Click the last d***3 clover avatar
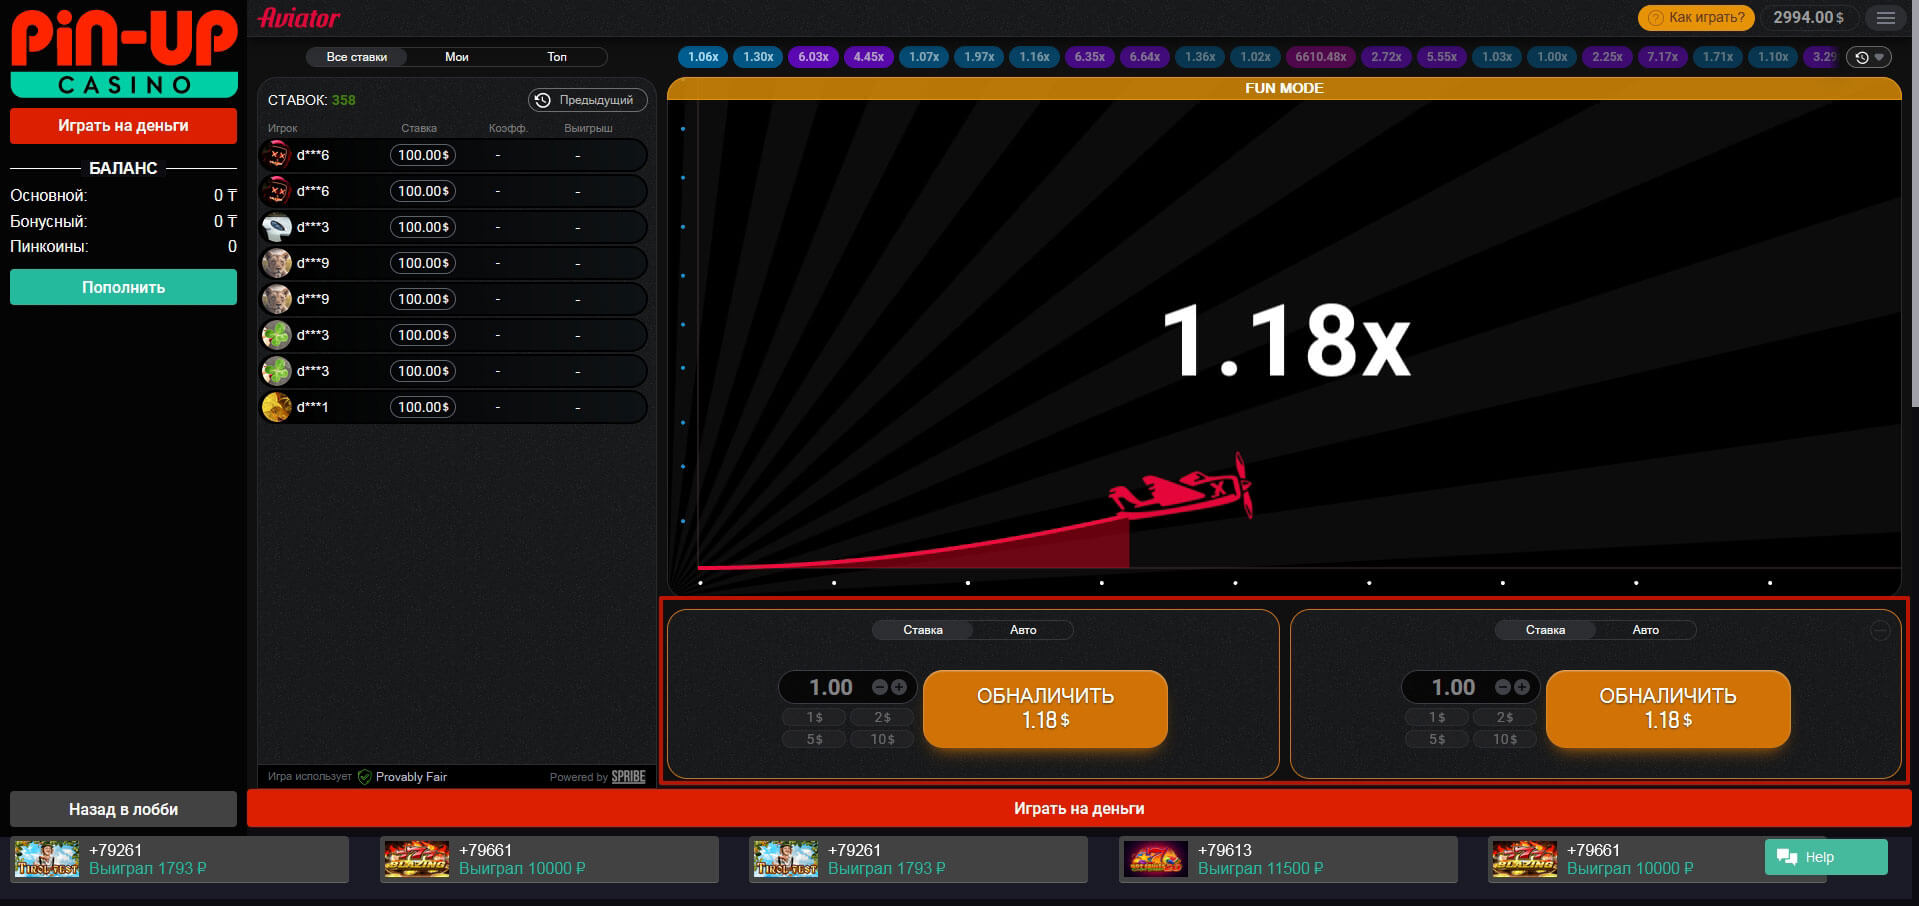Image resolution: width=1919 pixels, height=906 pixels. tap(276, 371)
